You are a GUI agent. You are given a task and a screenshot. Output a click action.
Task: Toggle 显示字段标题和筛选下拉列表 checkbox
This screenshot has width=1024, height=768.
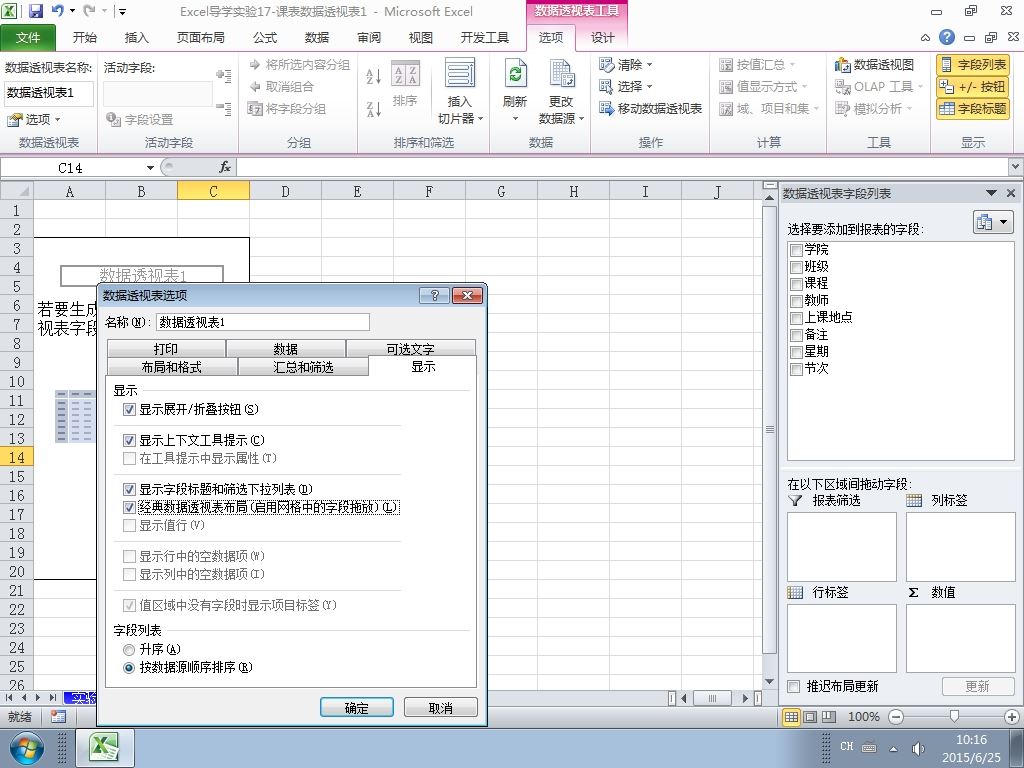tap(129, 489)
